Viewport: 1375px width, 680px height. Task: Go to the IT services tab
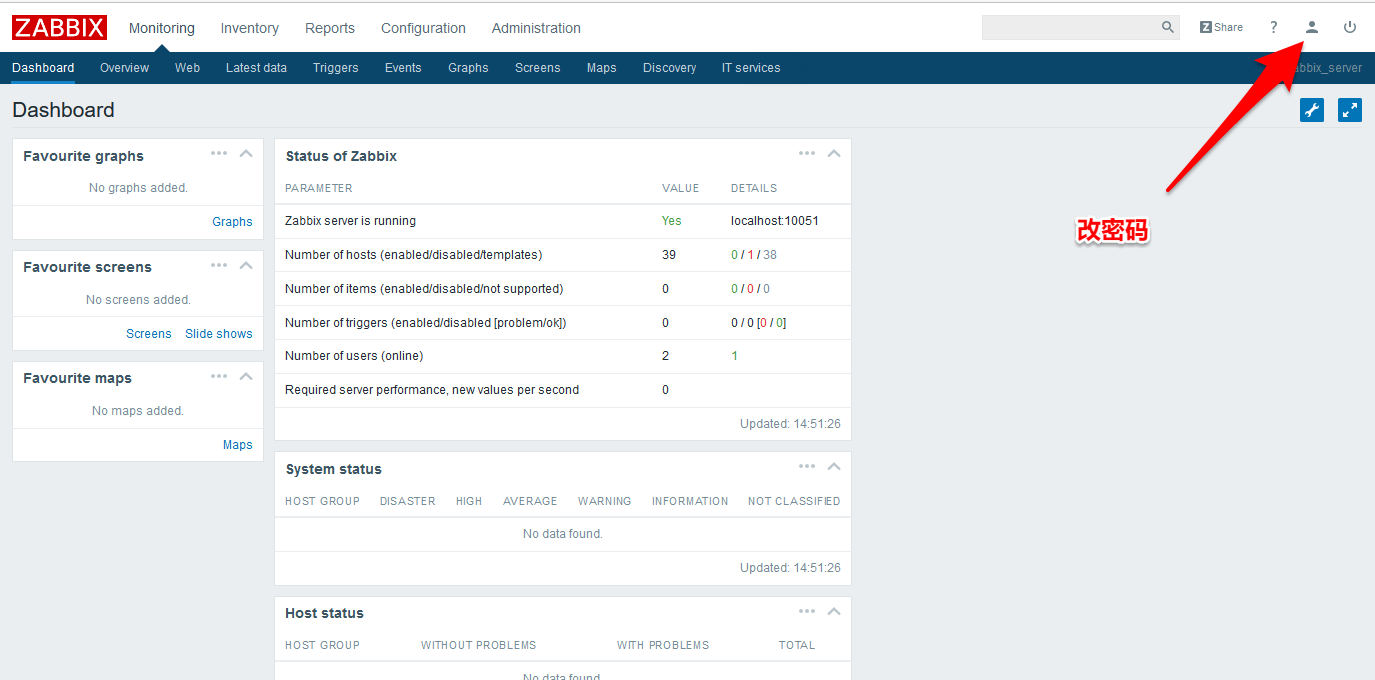click(751, 68)
